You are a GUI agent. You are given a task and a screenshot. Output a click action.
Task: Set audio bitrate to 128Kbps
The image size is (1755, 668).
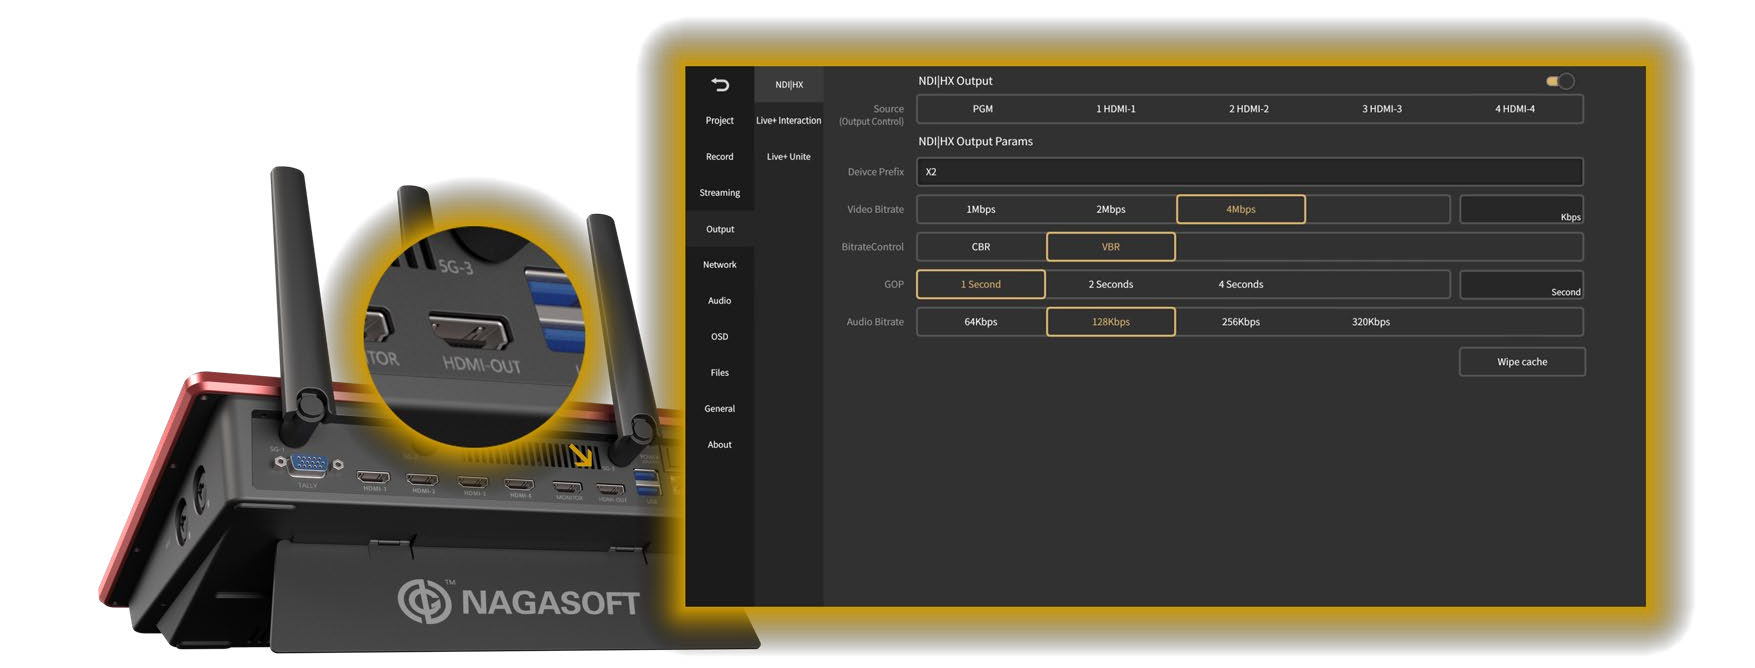coord(1111,322)
